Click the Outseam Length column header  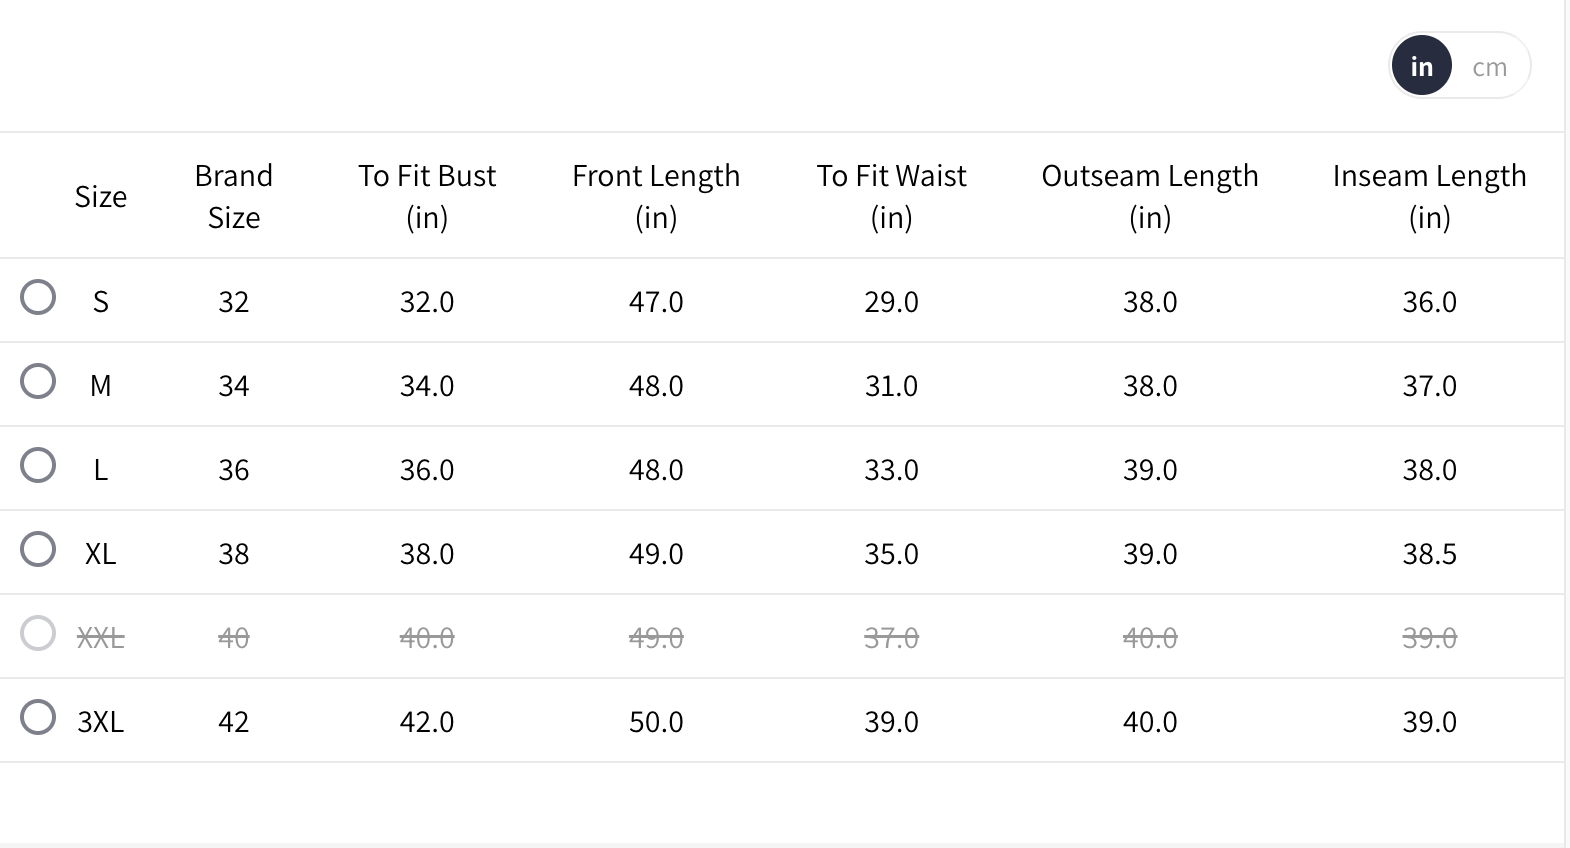(x=1150, y=196)
